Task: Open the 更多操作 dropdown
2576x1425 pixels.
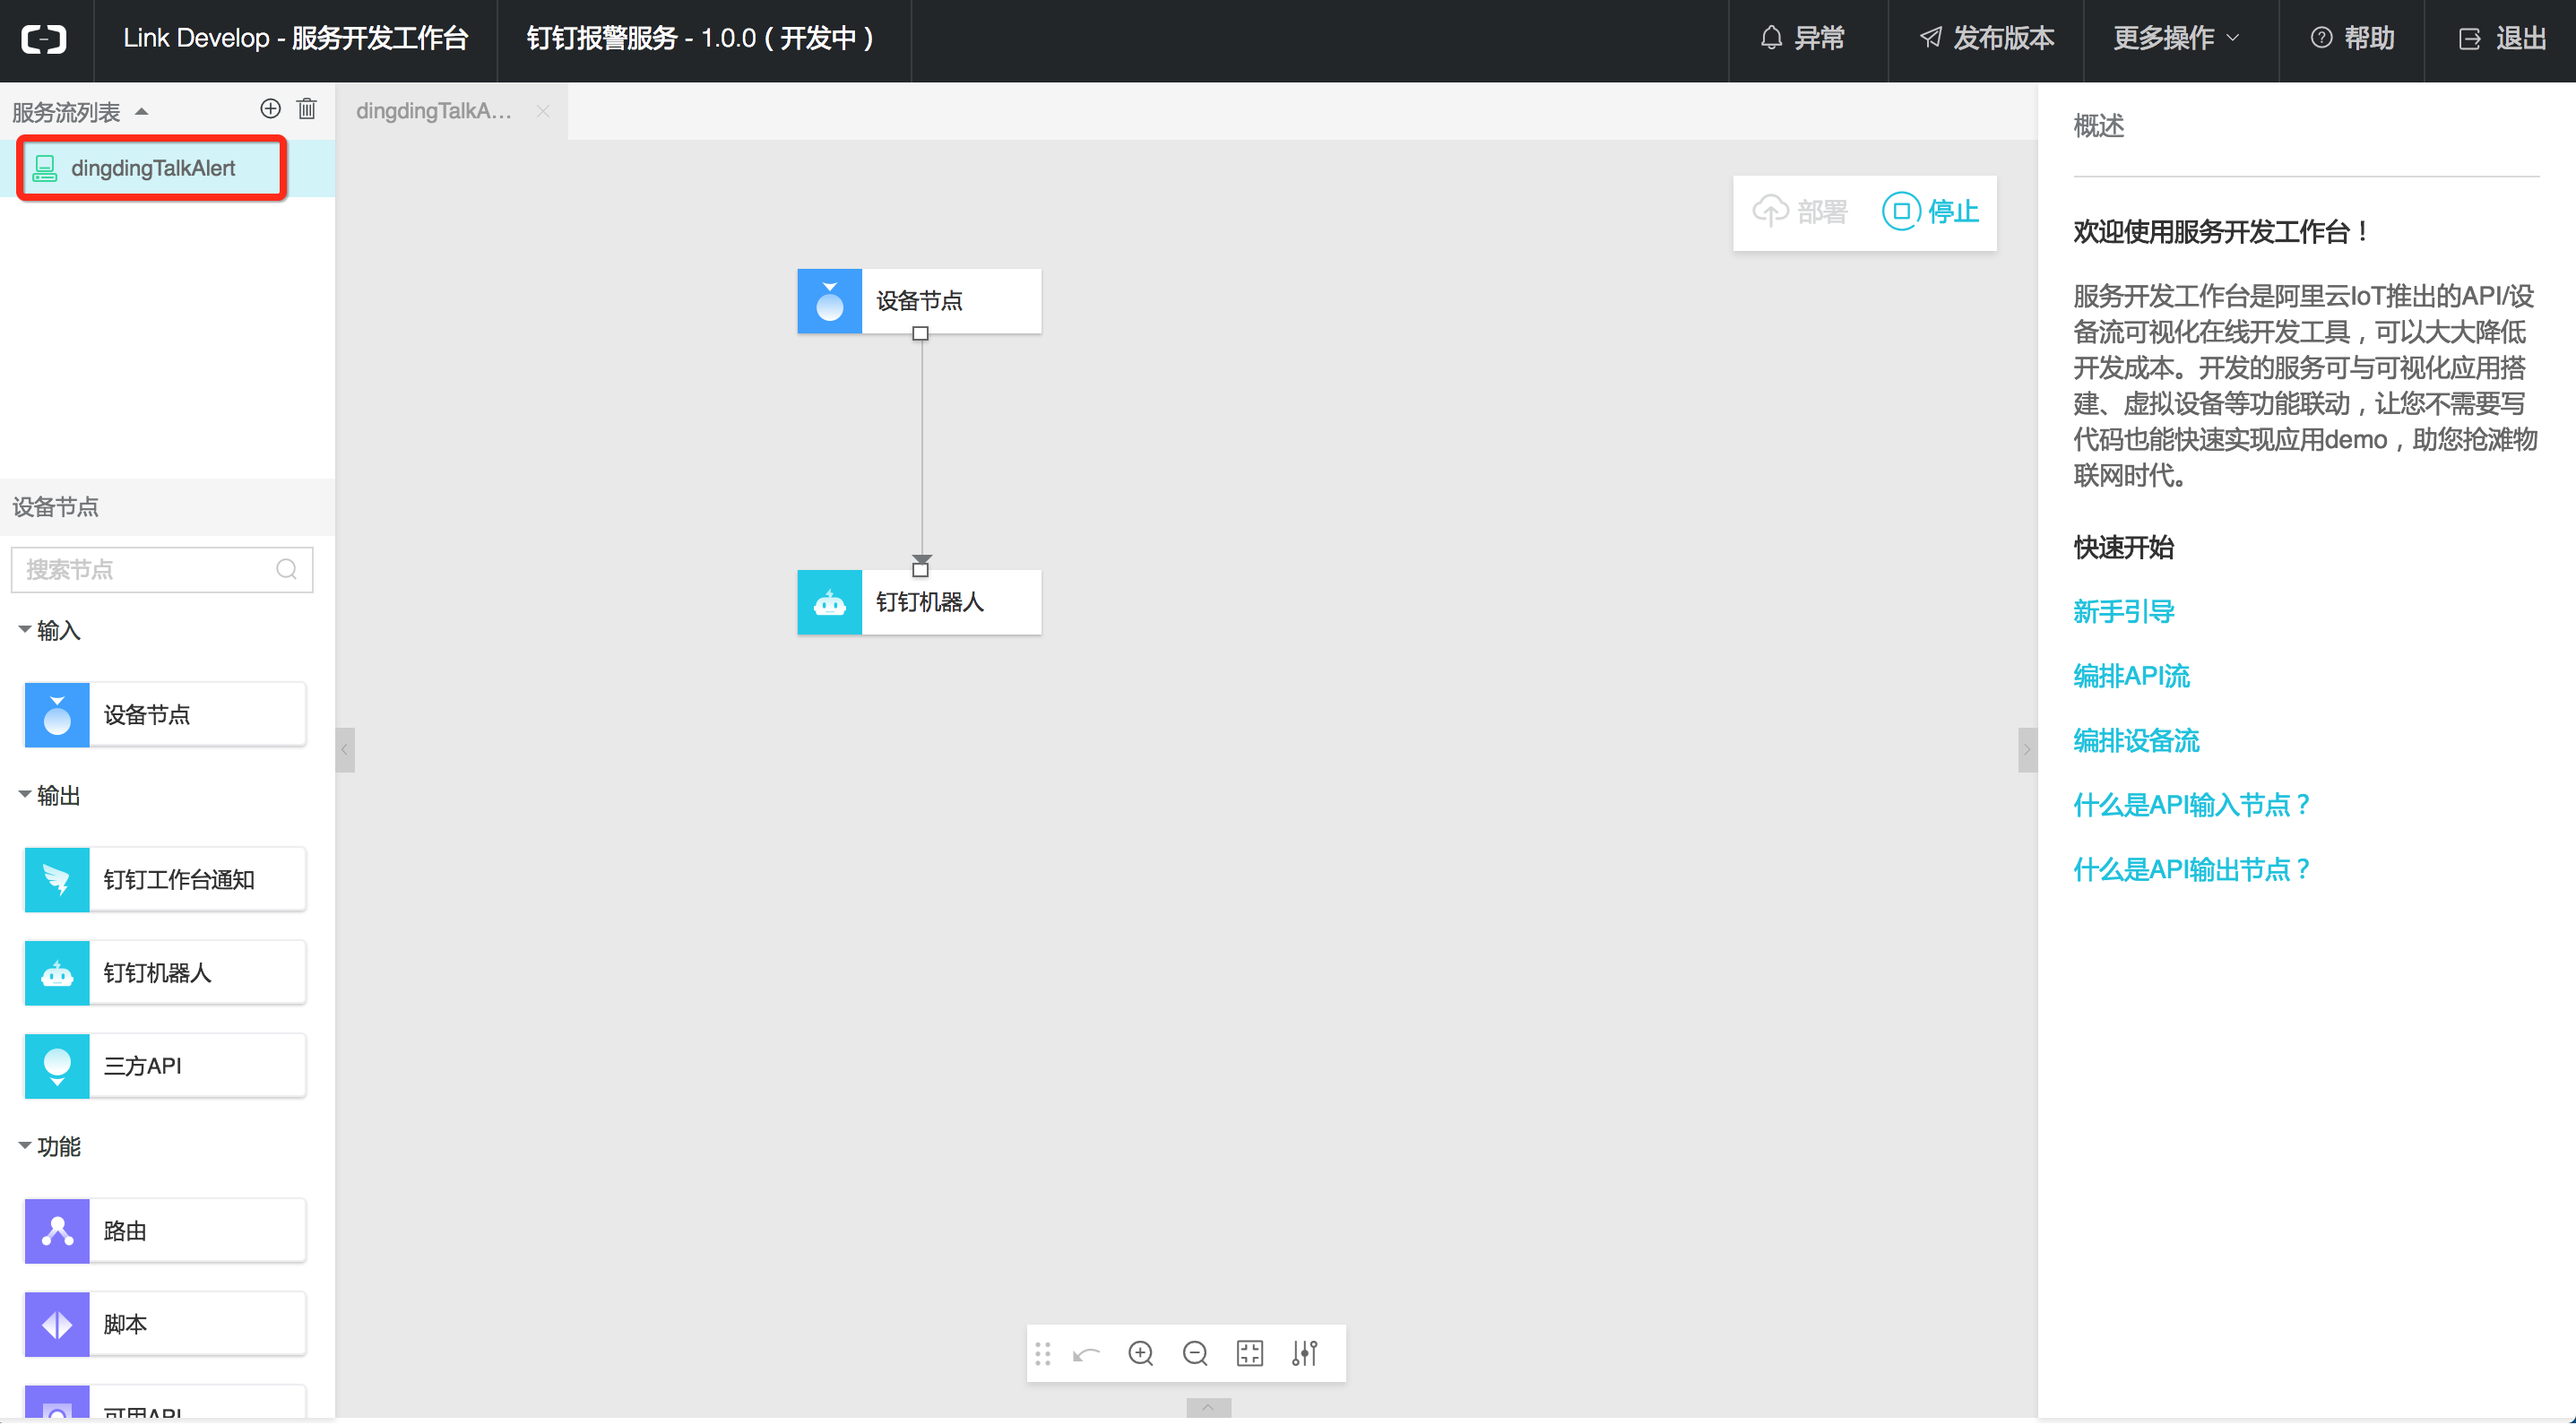Action: click(2176, 39)
